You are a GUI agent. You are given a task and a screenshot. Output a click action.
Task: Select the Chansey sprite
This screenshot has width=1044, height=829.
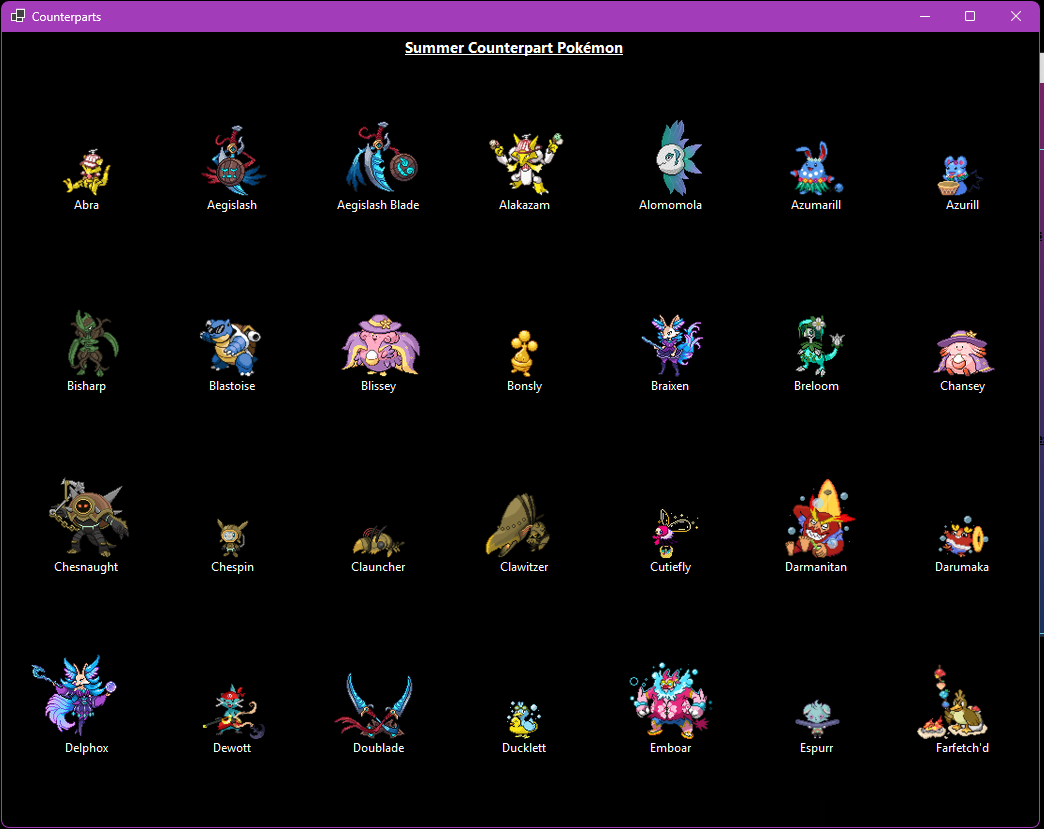(963, 352)
